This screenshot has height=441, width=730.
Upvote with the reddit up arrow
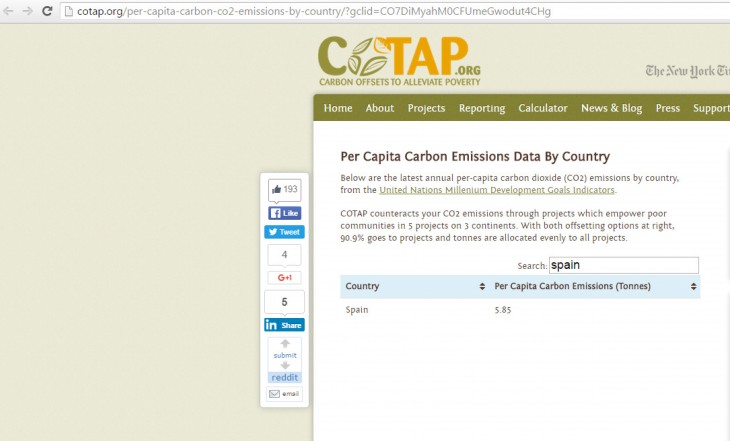point(285,343)
